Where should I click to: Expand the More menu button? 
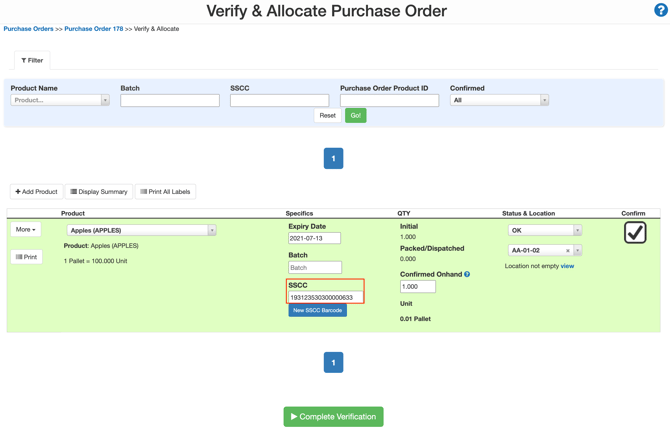[x=26, y=229]
